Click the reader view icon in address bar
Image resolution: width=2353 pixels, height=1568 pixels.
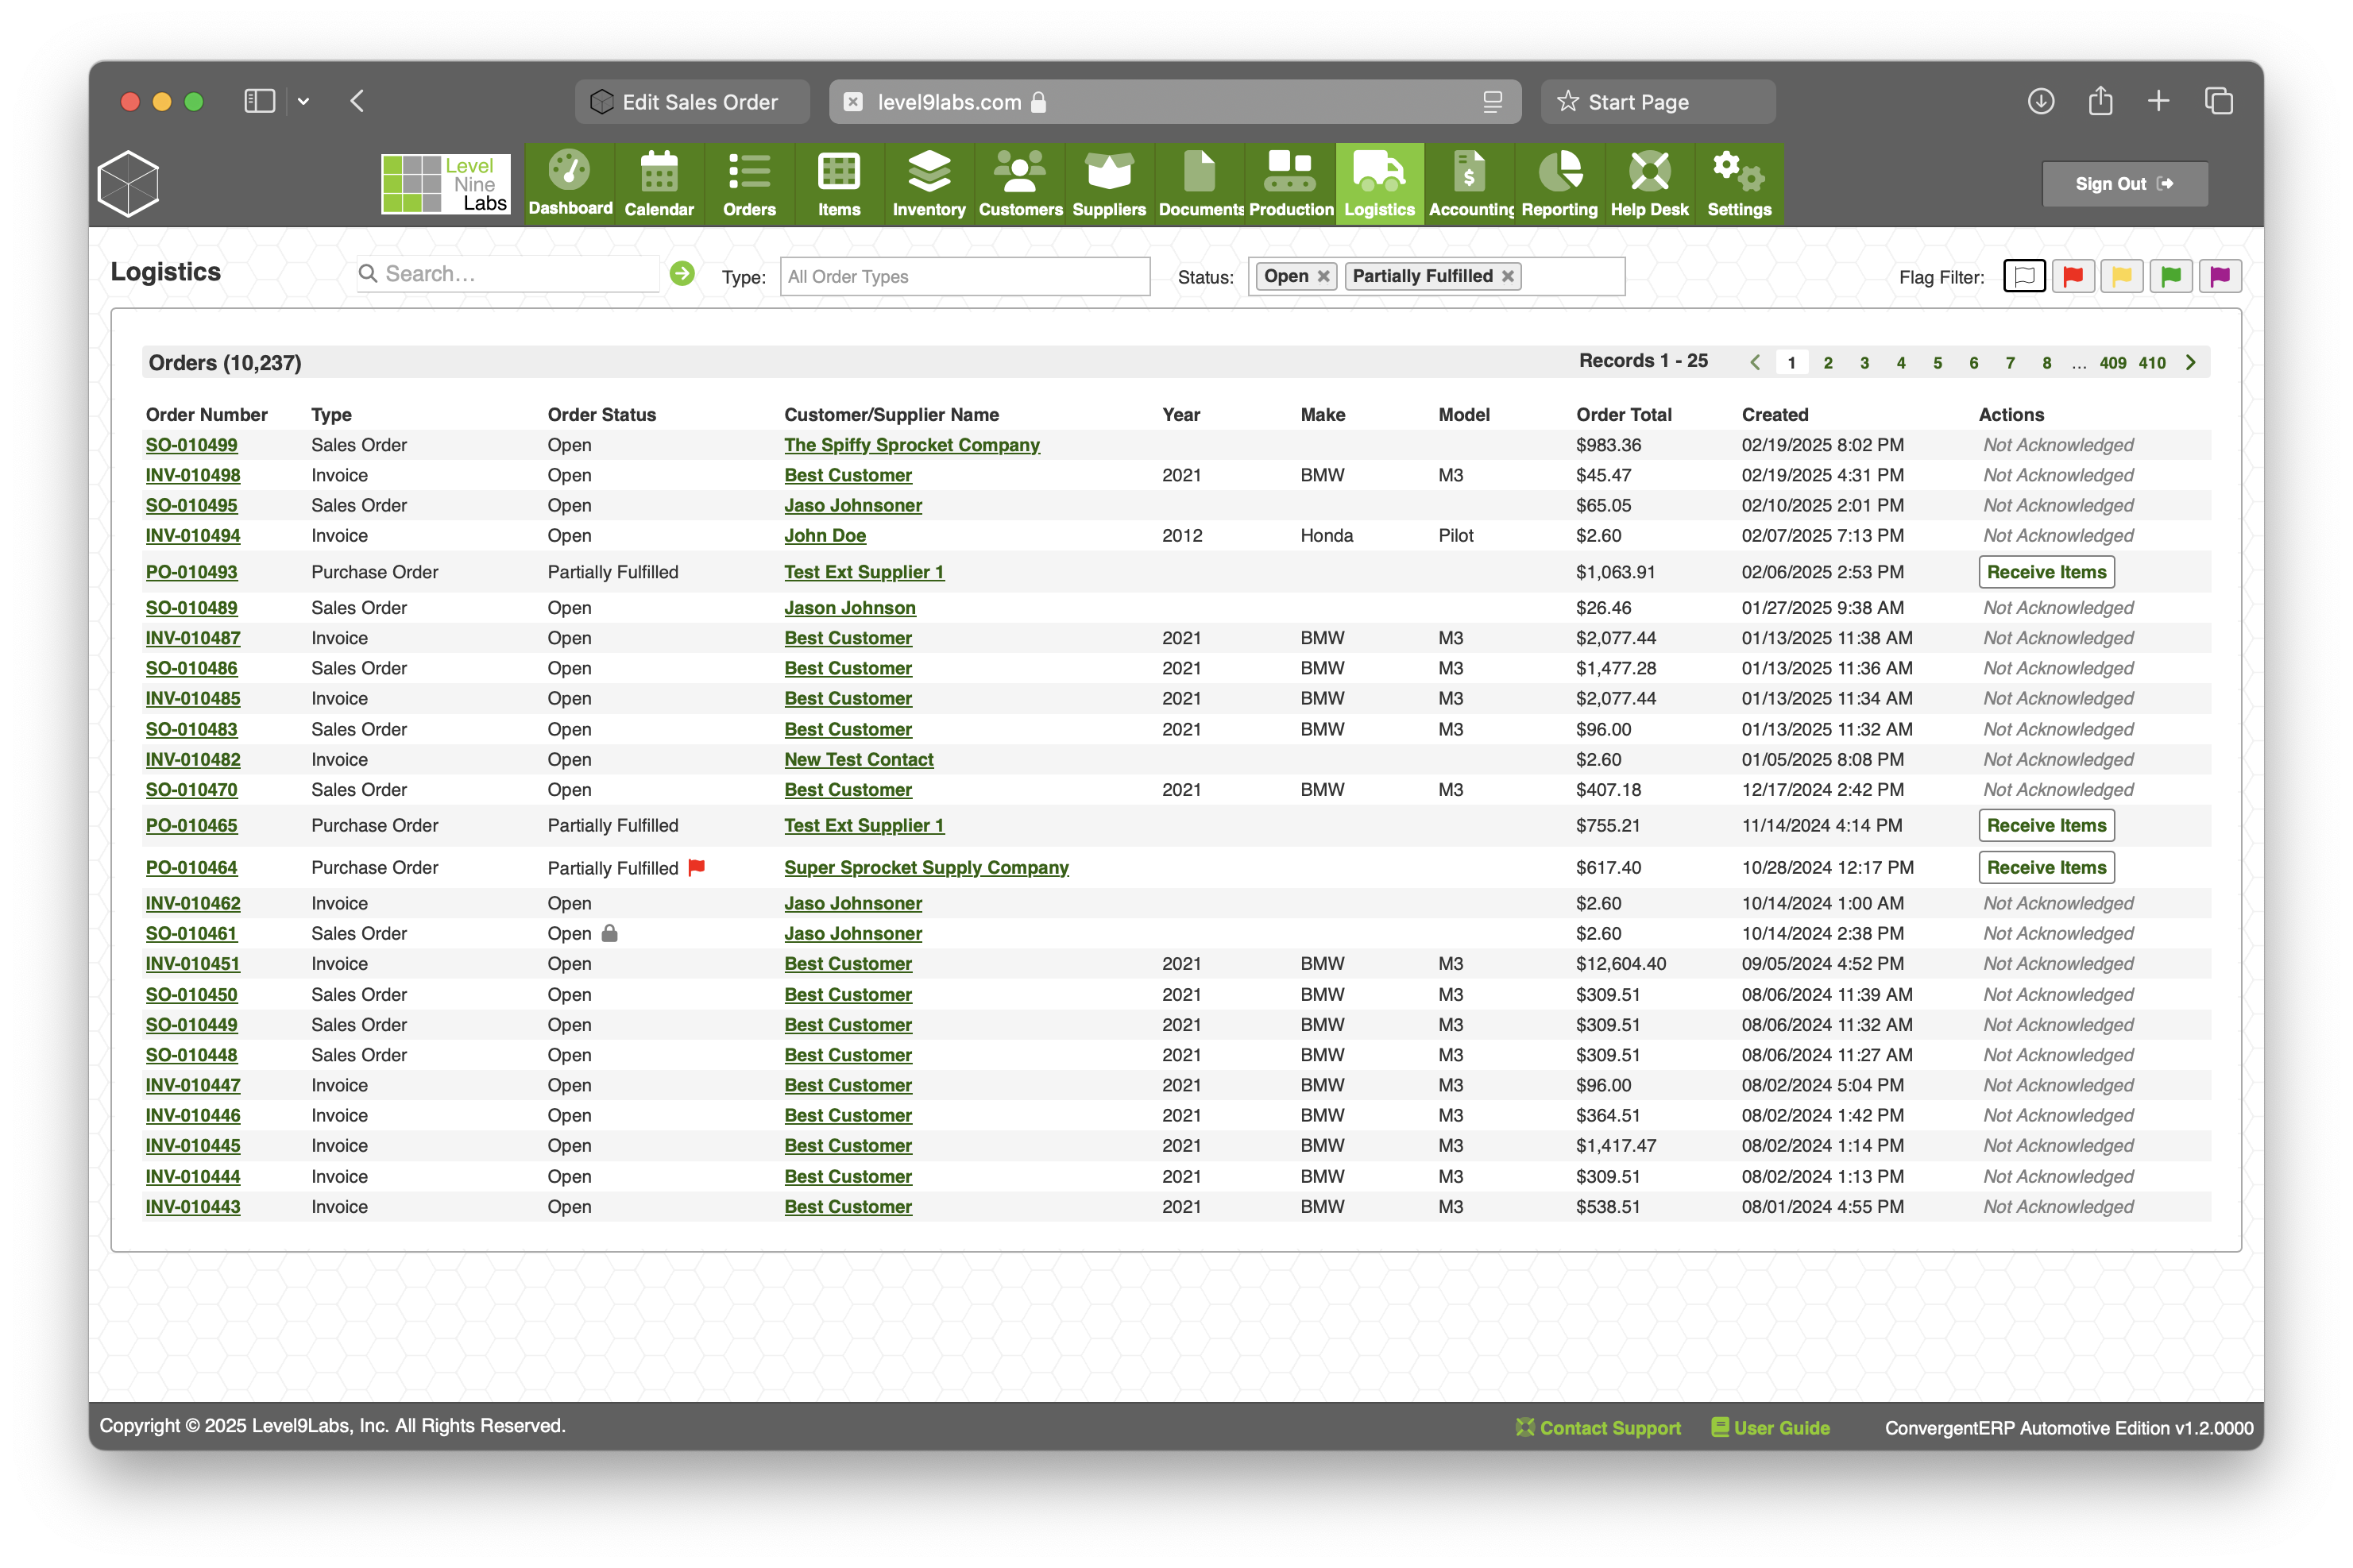(x=1492, y=102)
